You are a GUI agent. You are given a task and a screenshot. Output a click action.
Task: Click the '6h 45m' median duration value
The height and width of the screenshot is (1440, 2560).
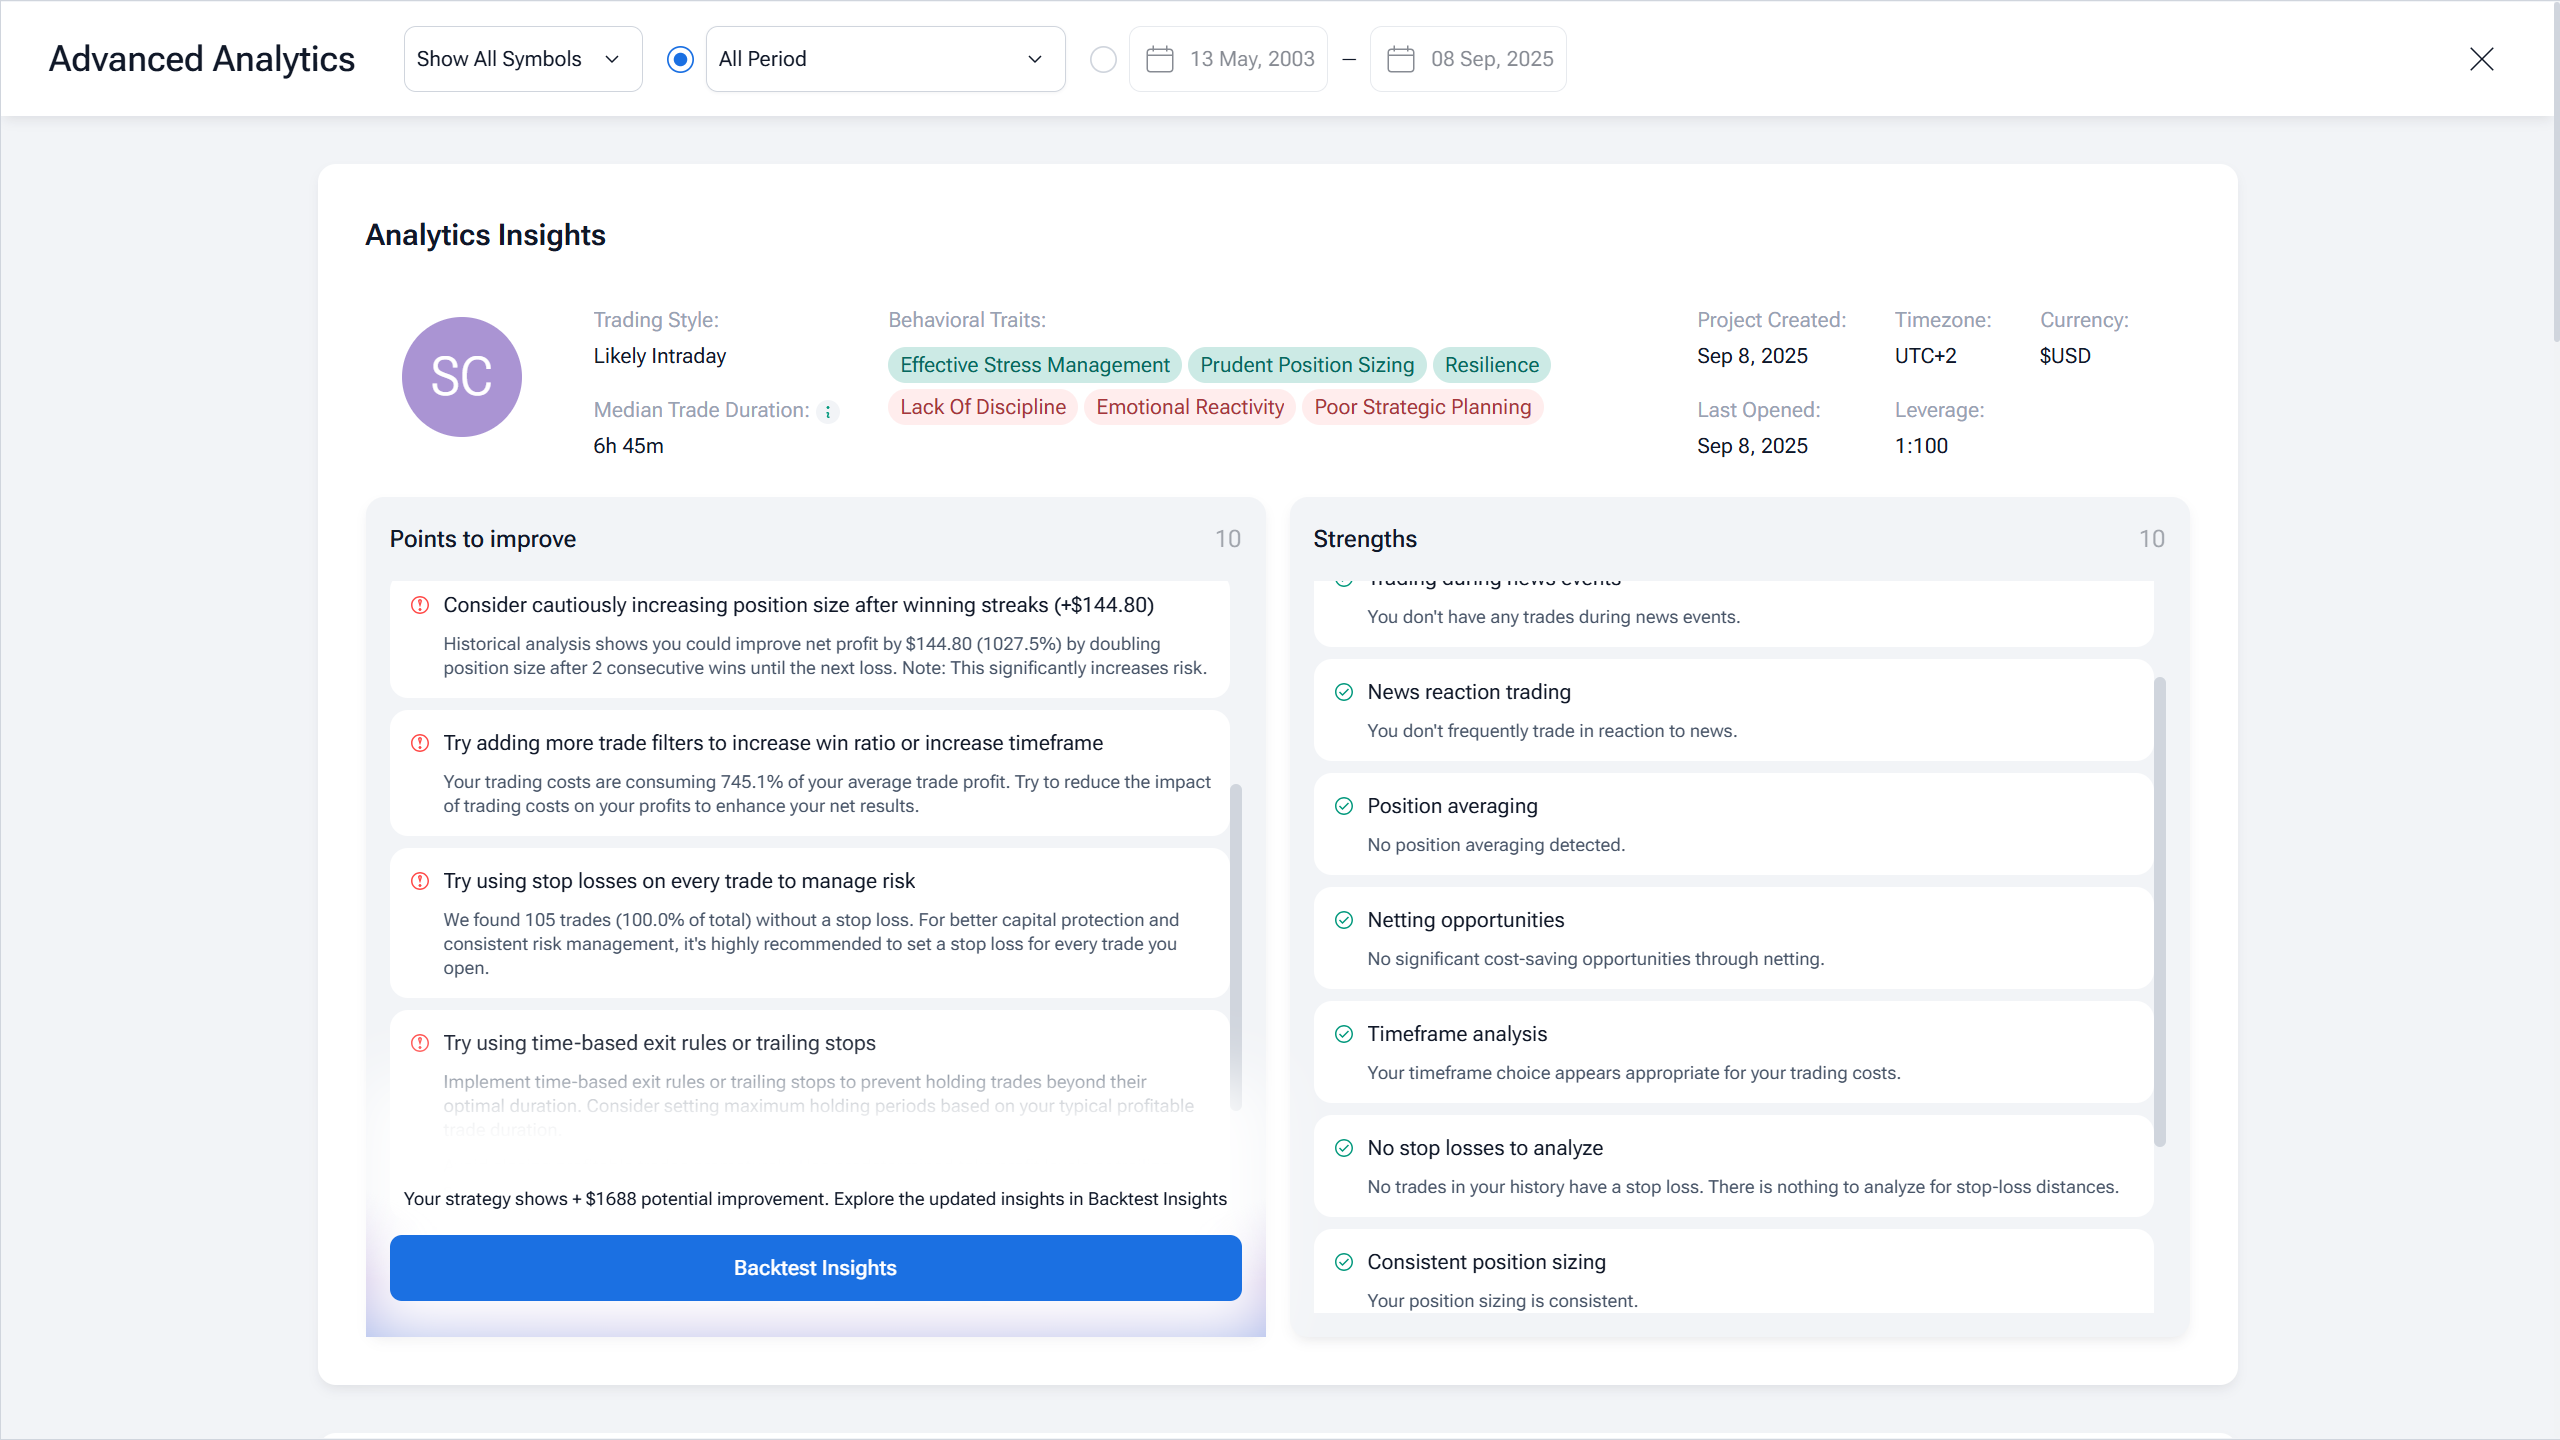[628, 446]
